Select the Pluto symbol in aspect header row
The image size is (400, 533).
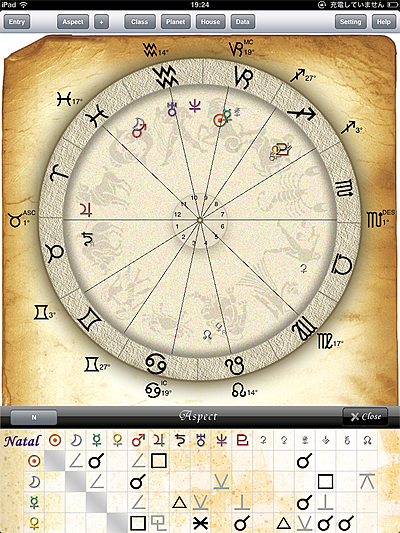click(242, 441)
